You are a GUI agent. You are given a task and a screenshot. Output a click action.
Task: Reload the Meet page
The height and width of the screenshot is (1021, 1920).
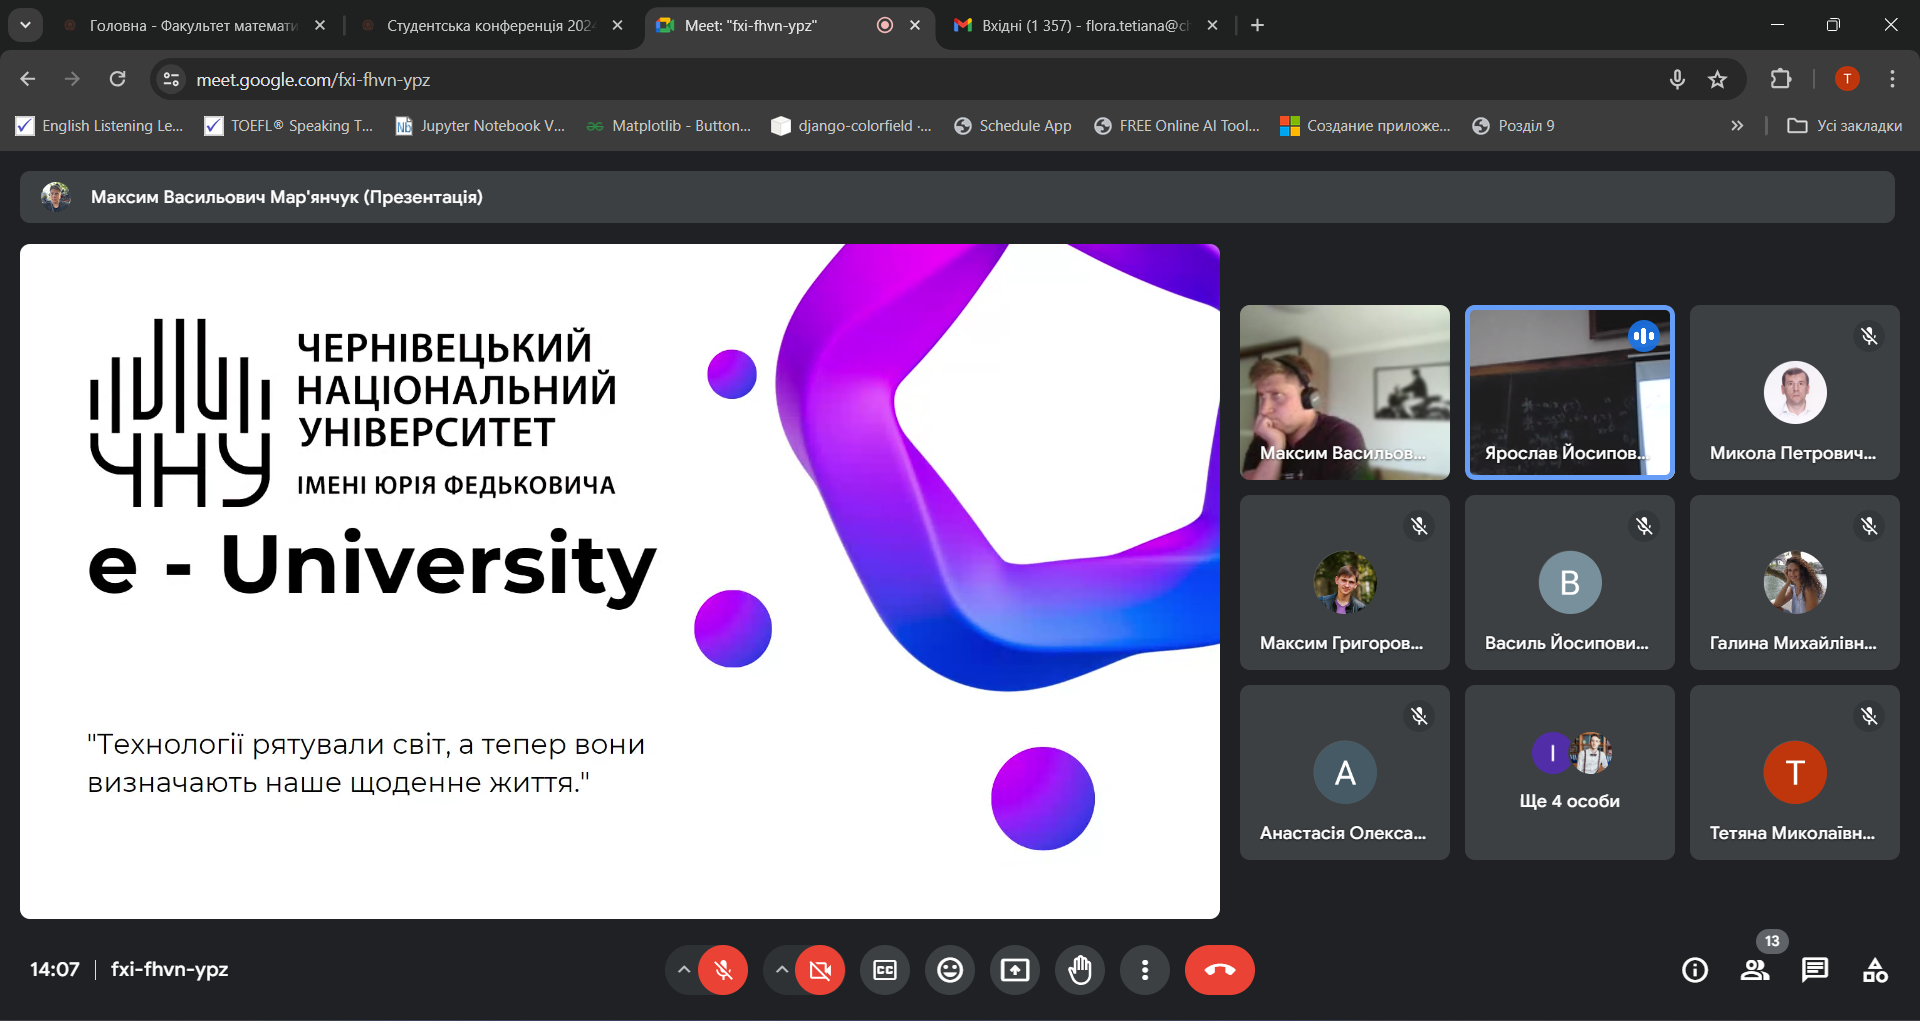[117, 79]
